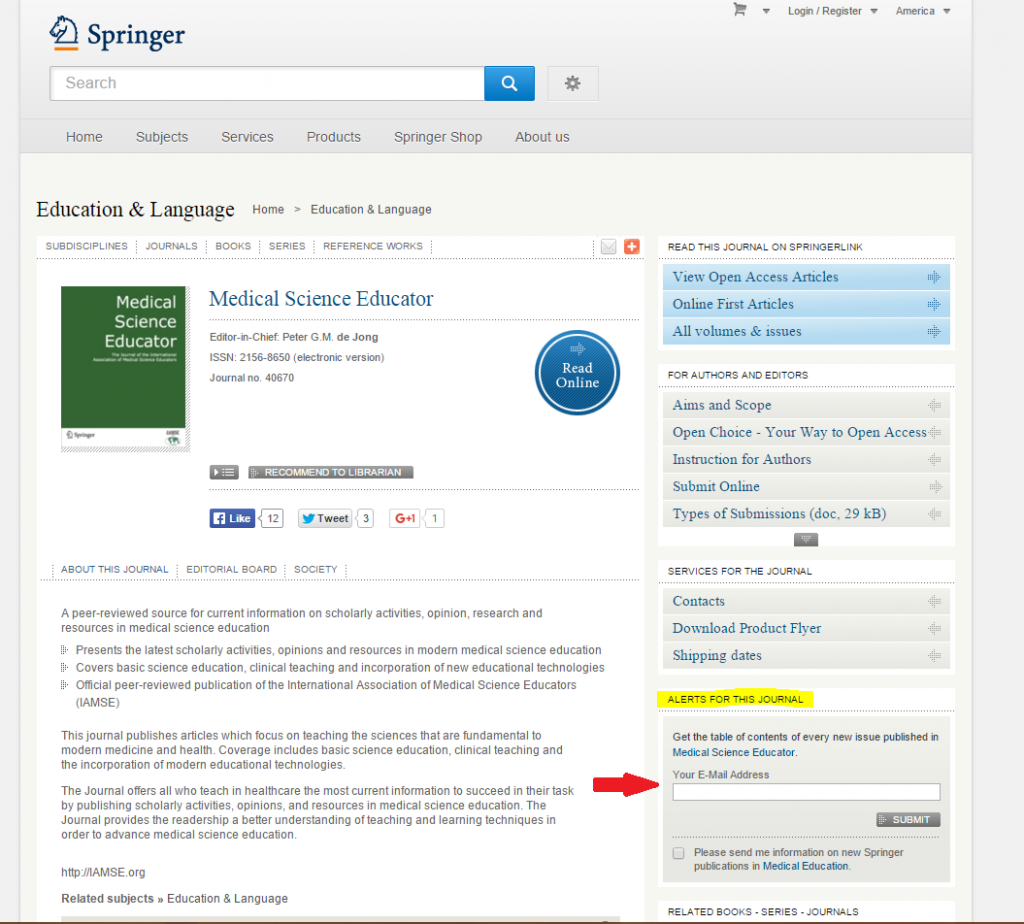The width and height of the screenshot is (1024, 924).
Task: Click Medical Science Educator link in alerts box
Action: pyautogui.click(x=734, y=753)
